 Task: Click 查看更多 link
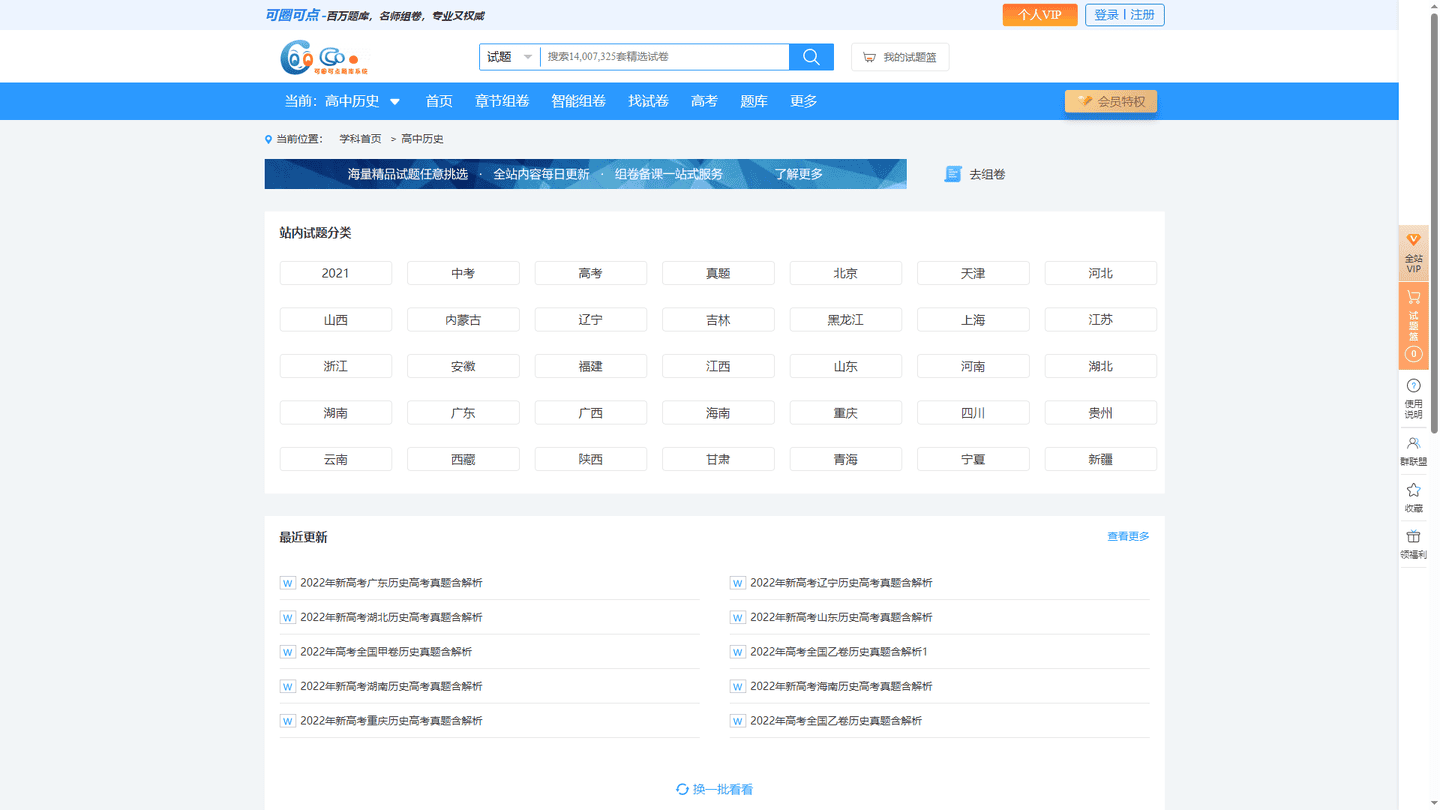point(1128,537)
